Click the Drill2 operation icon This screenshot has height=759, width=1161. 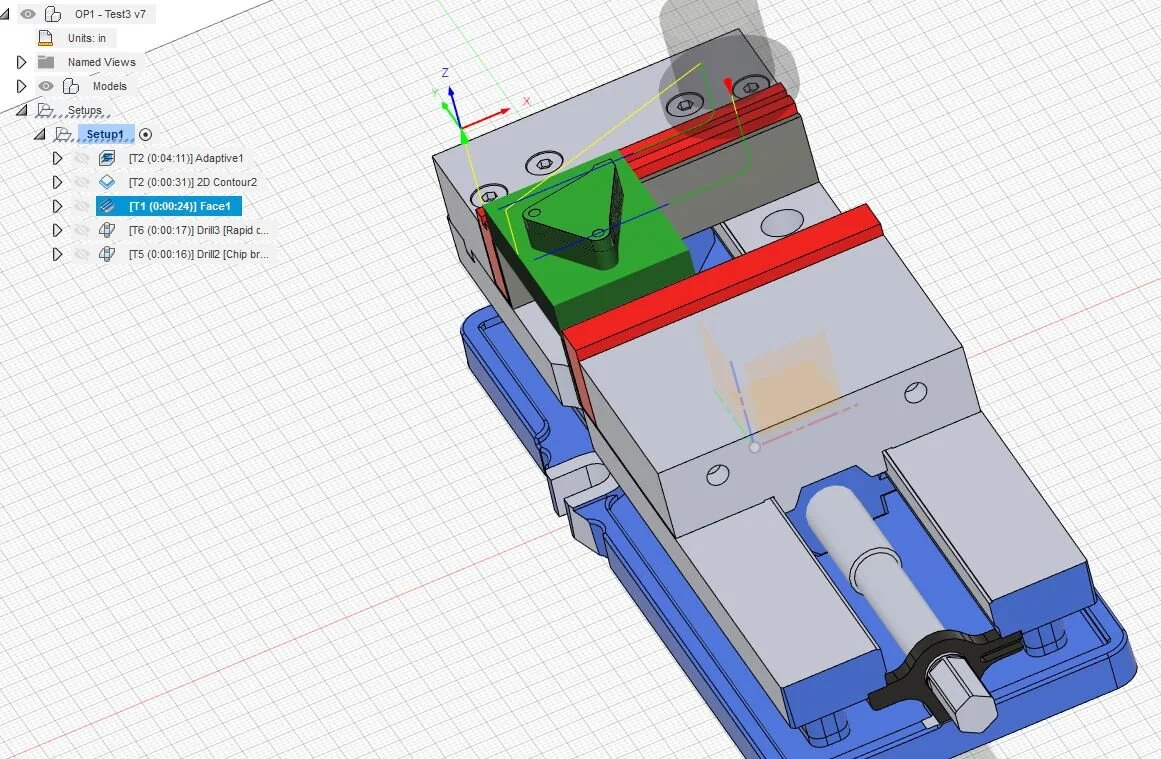107,253
